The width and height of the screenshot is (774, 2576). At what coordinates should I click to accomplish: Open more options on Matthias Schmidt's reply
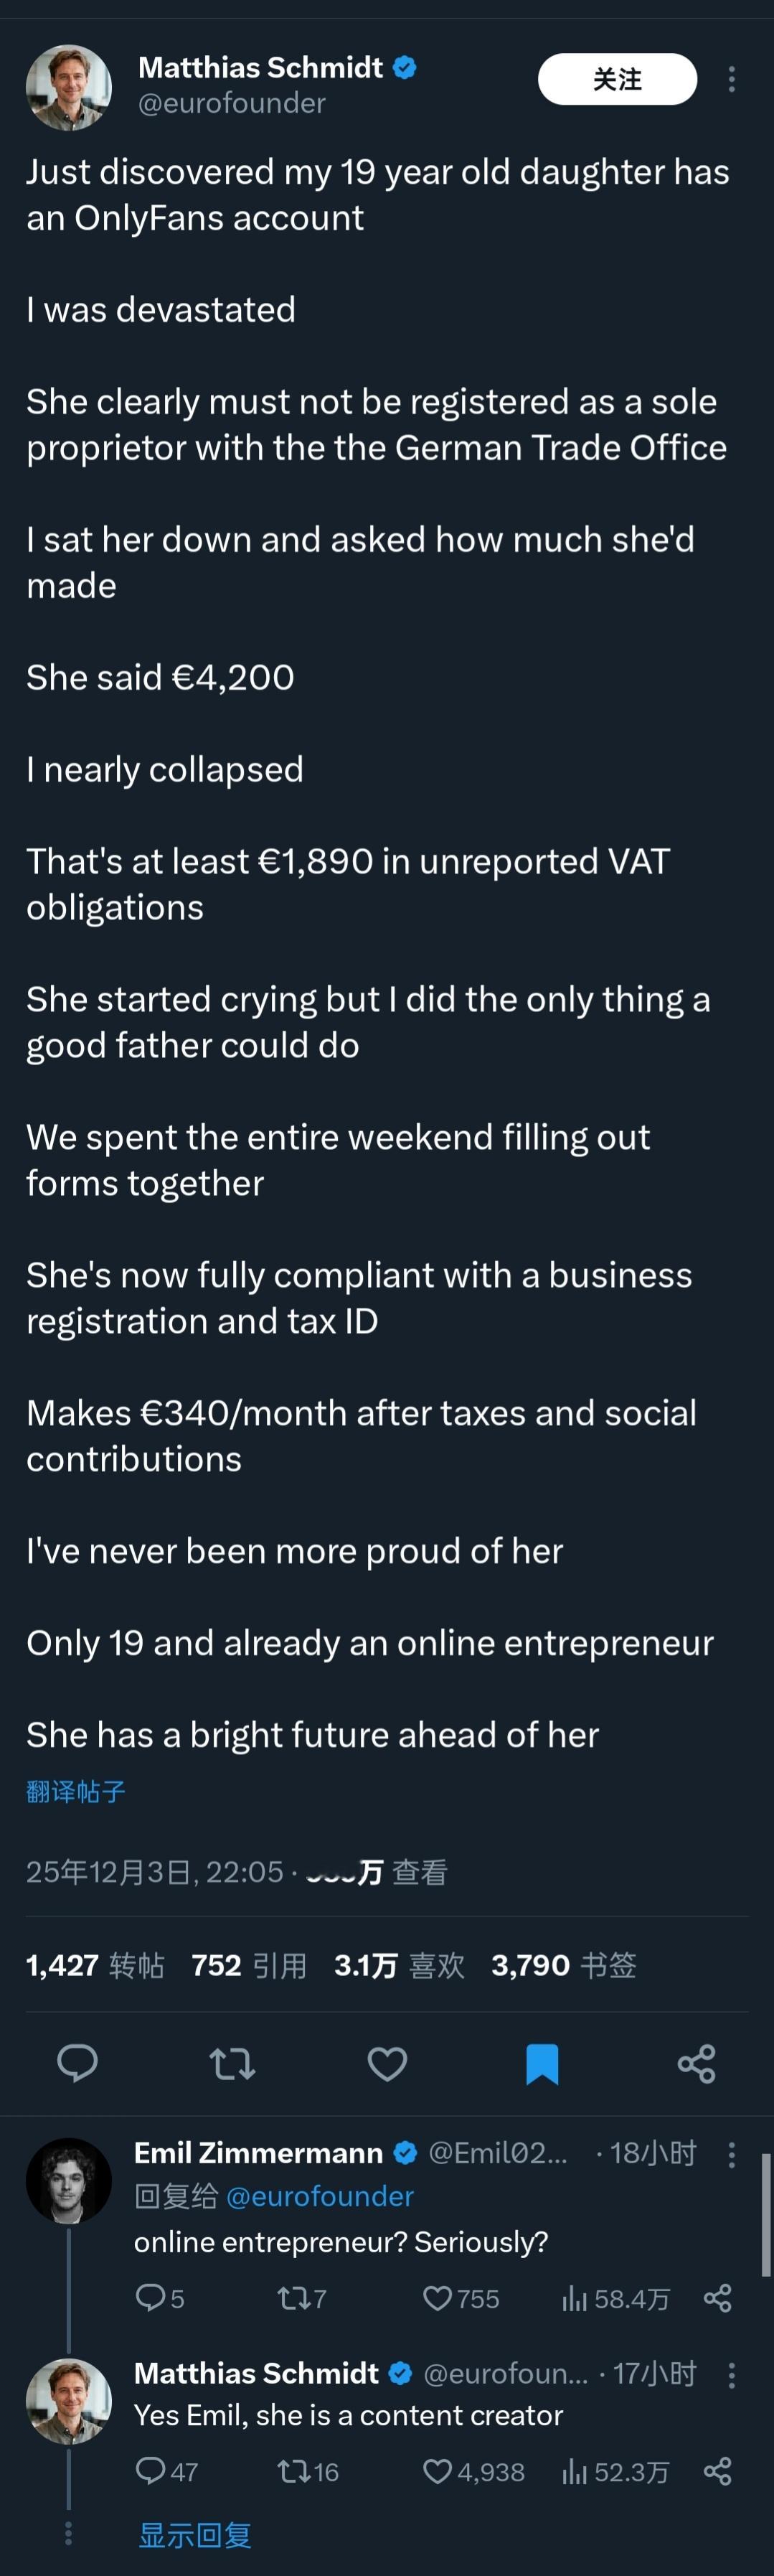(x=732, y=2374)
